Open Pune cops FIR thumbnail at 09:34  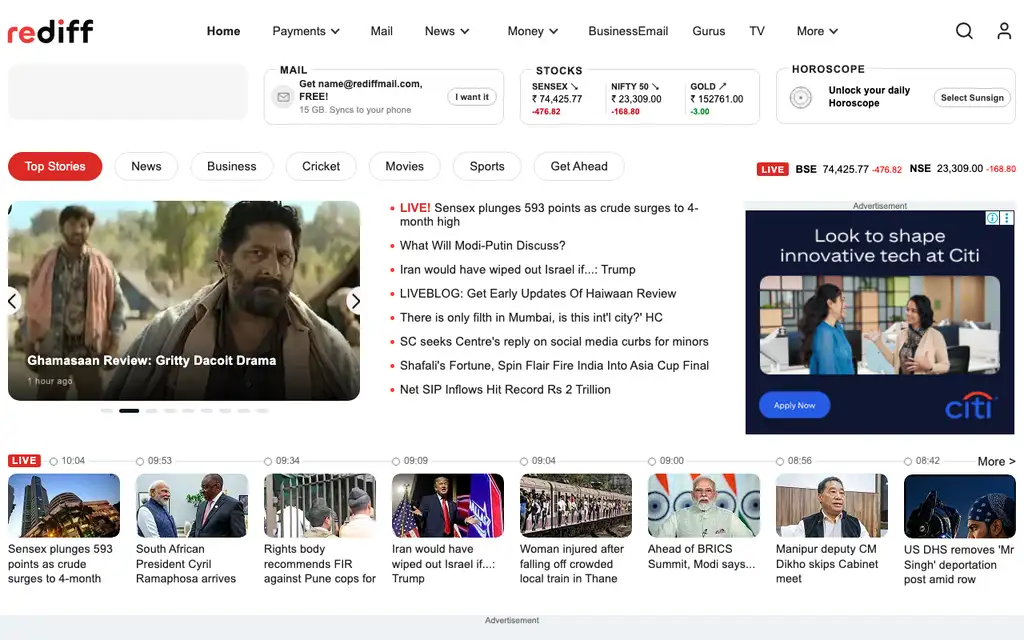(320, 505)
